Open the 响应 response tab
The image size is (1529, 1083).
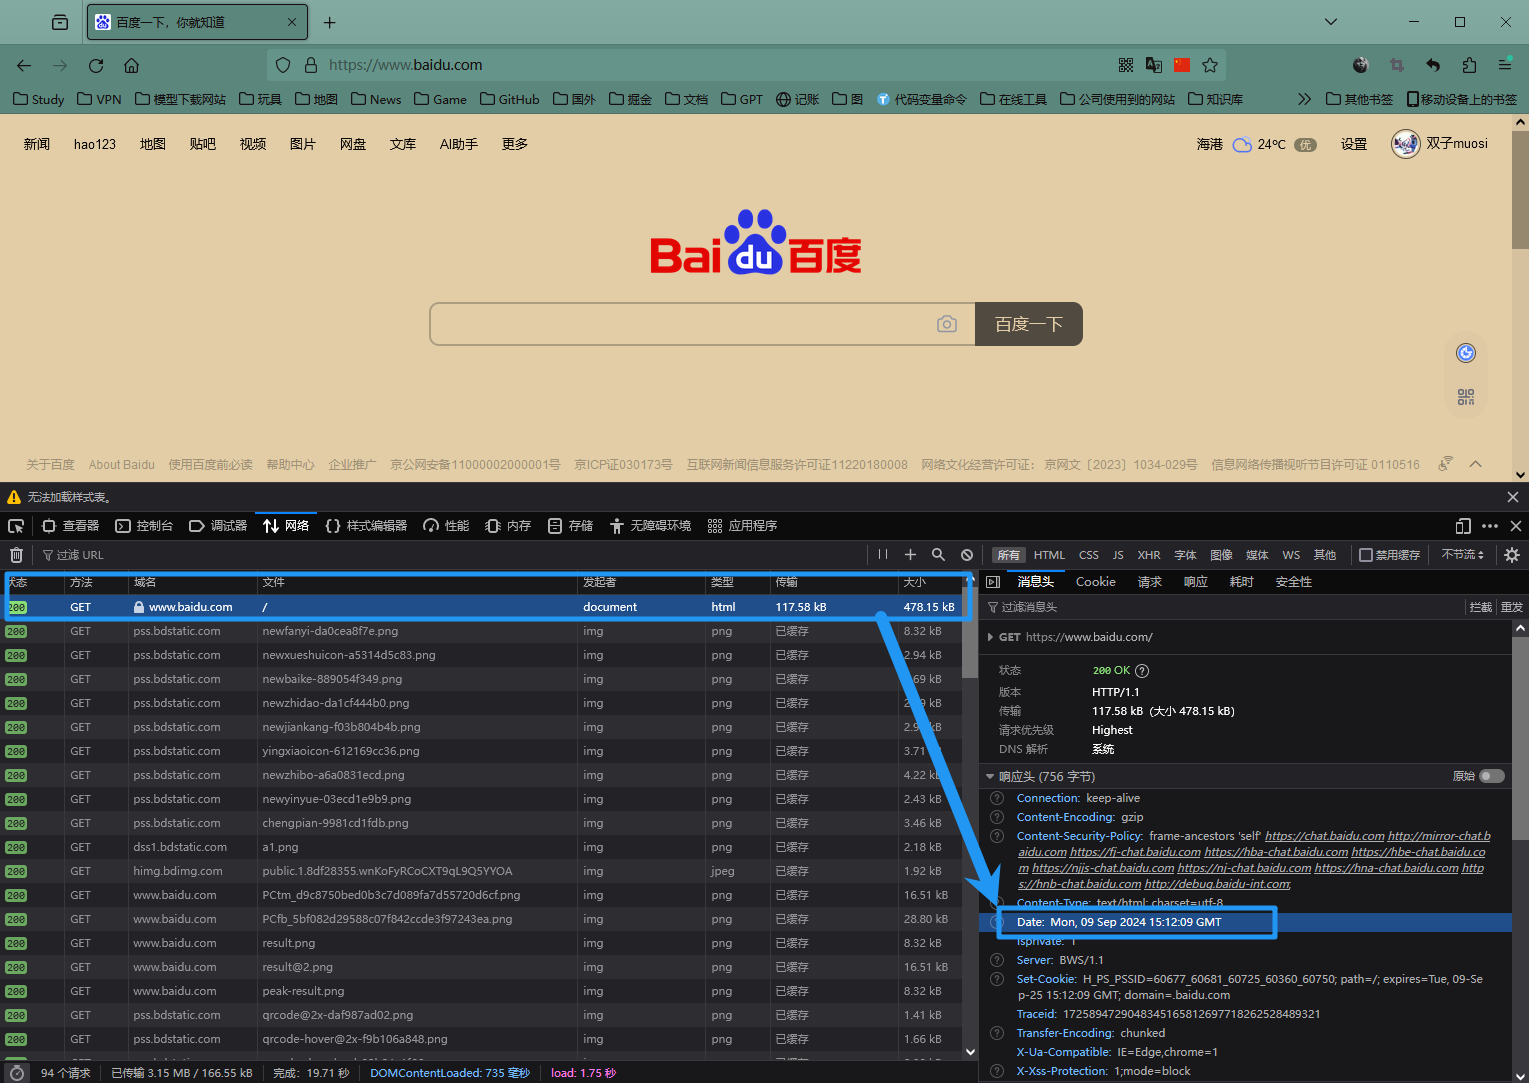(1196, 582)
